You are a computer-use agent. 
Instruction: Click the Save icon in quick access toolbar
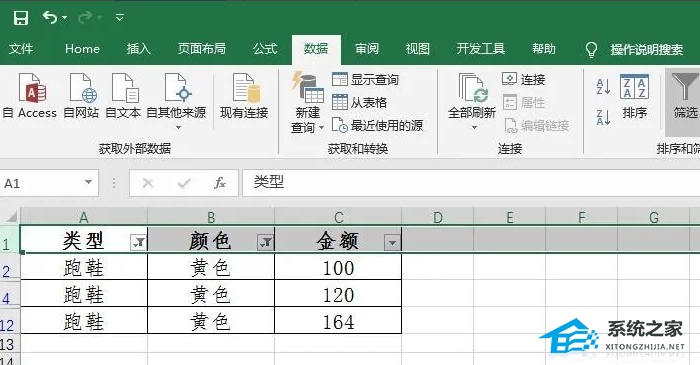pos(21,18)
